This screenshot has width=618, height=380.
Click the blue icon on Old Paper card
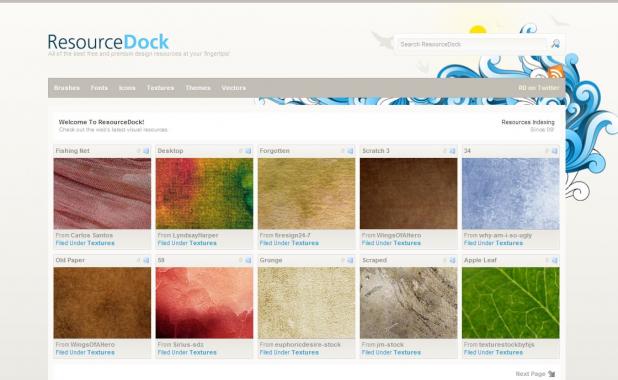pos(146,260)
